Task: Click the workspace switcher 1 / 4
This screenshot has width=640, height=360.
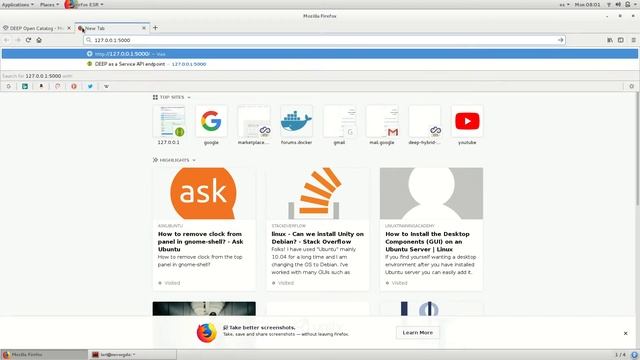Action: [x=620, y=355]
